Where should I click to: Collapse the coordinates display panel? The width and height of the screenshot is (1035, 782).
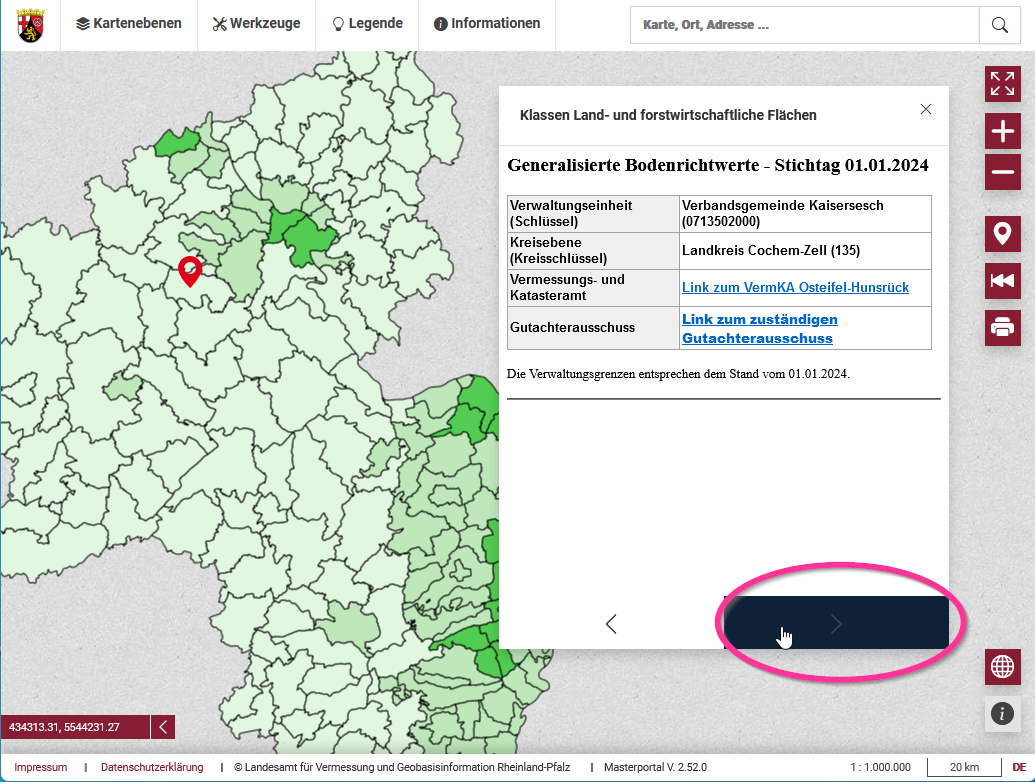(x=163, y=727)
